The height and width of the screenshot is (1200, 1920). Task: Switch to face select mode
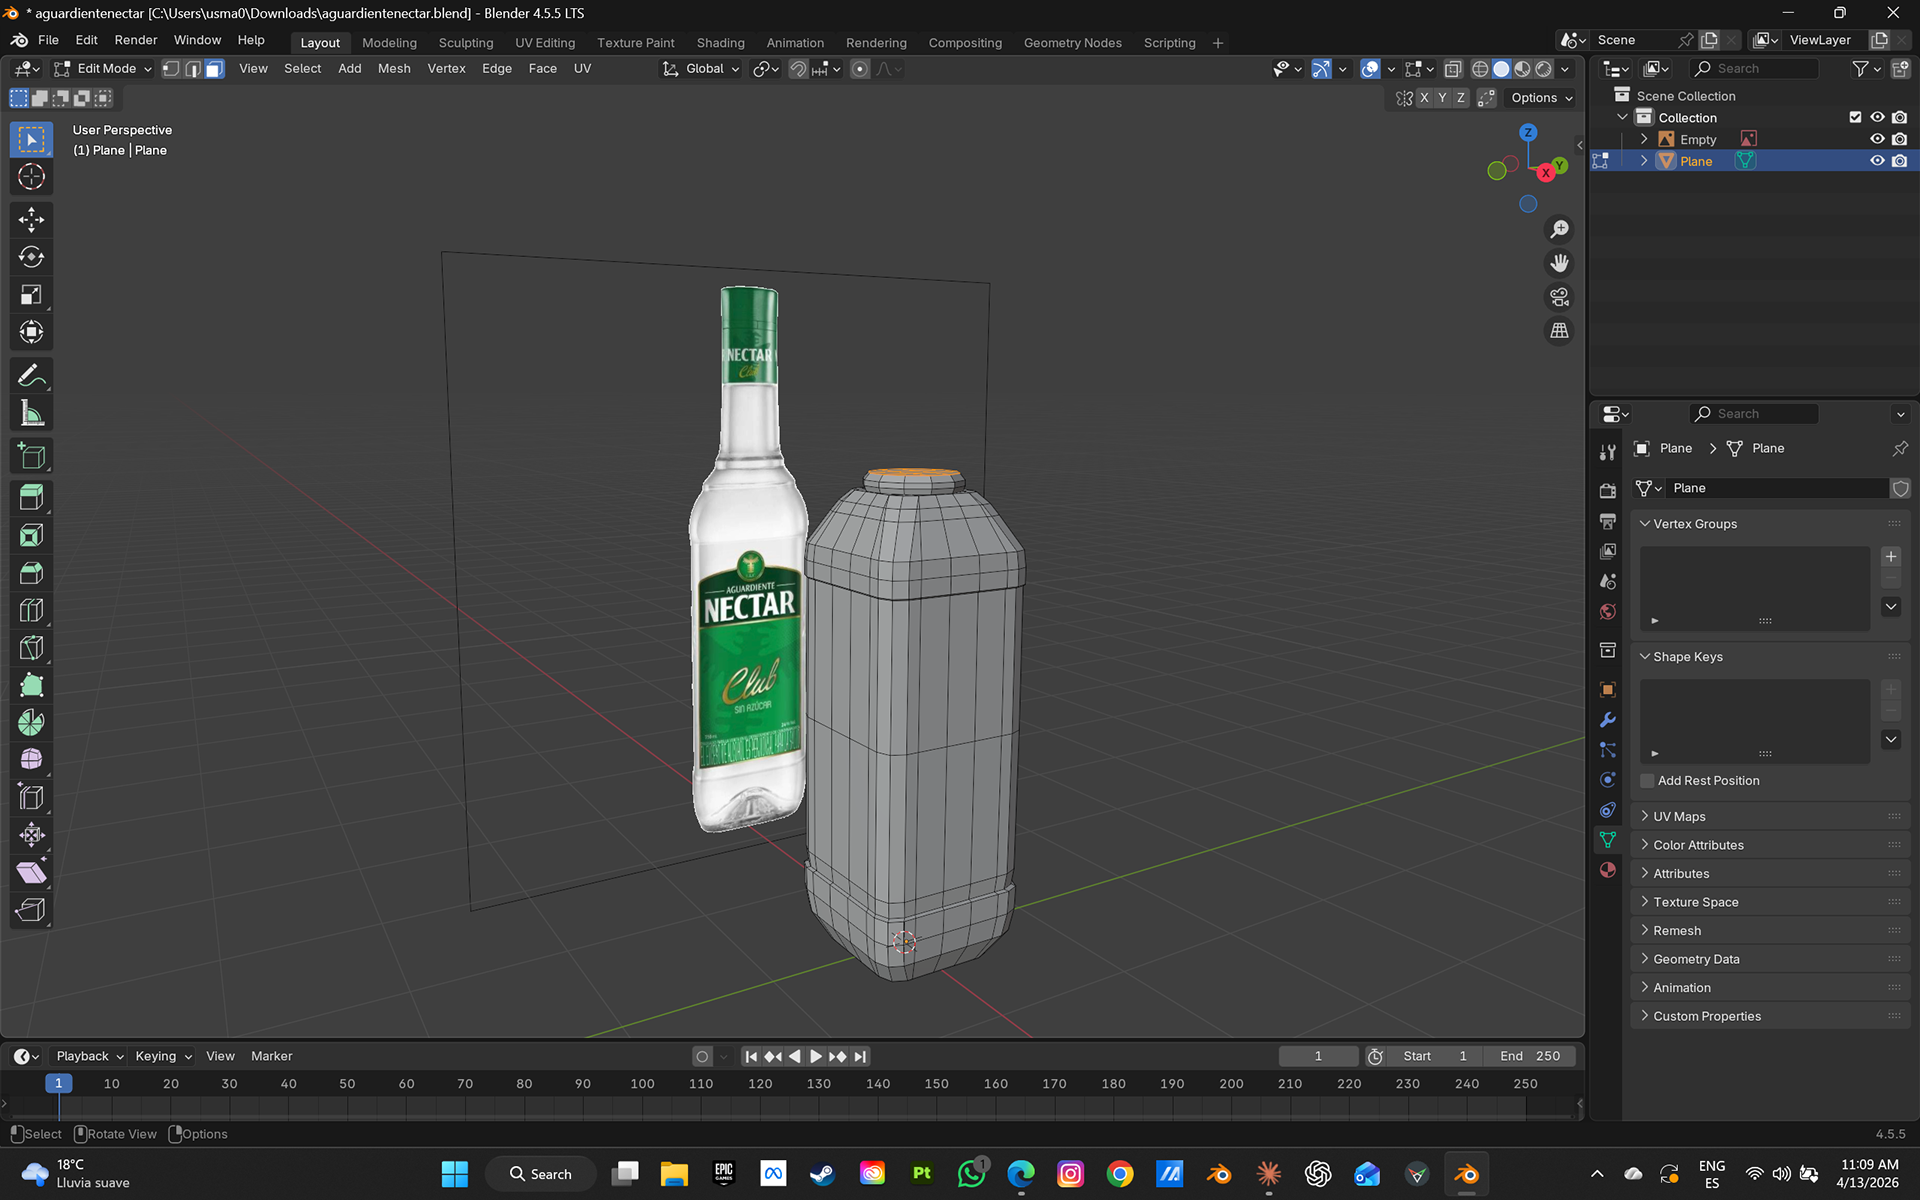click(214, 69)
